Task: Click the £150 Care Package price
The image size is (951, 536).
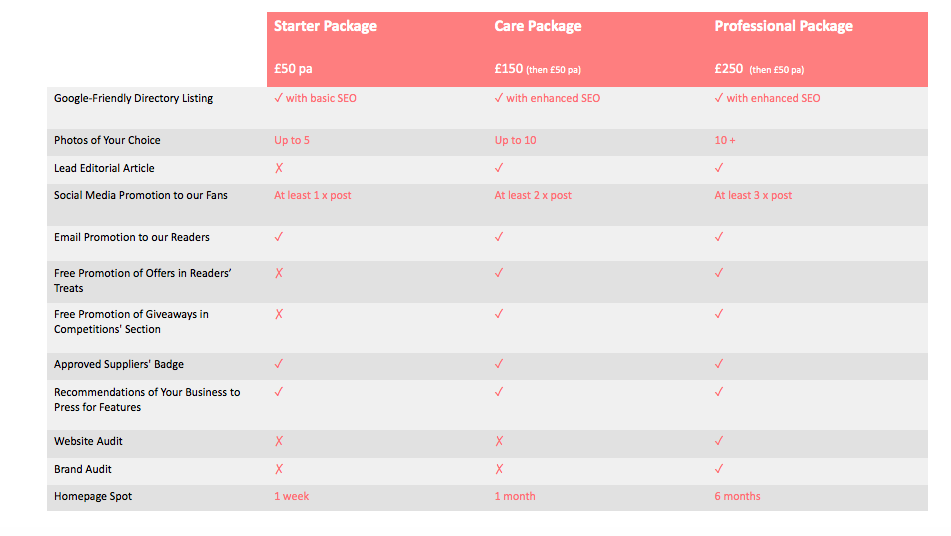Action: point(508,69)
